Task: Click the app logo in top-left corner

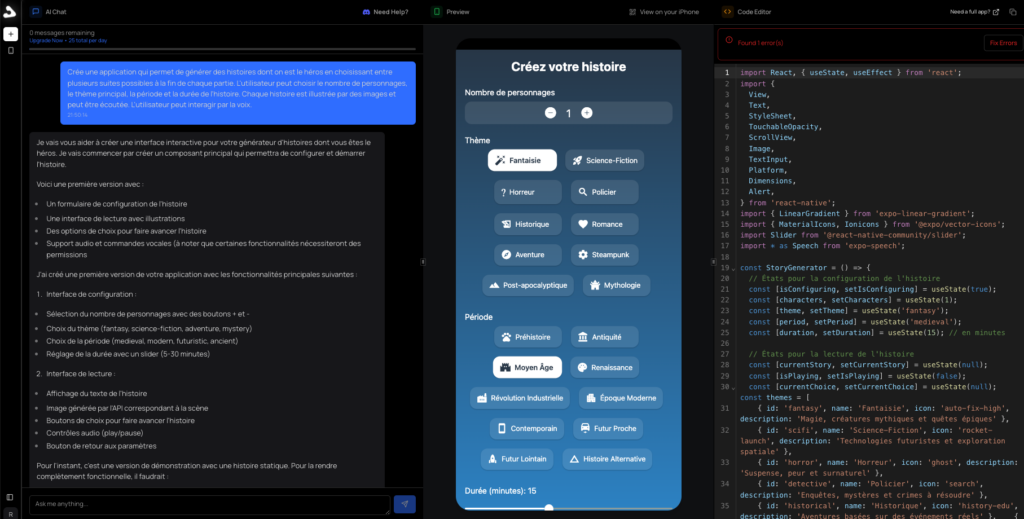Action: [x=10, y=11]
